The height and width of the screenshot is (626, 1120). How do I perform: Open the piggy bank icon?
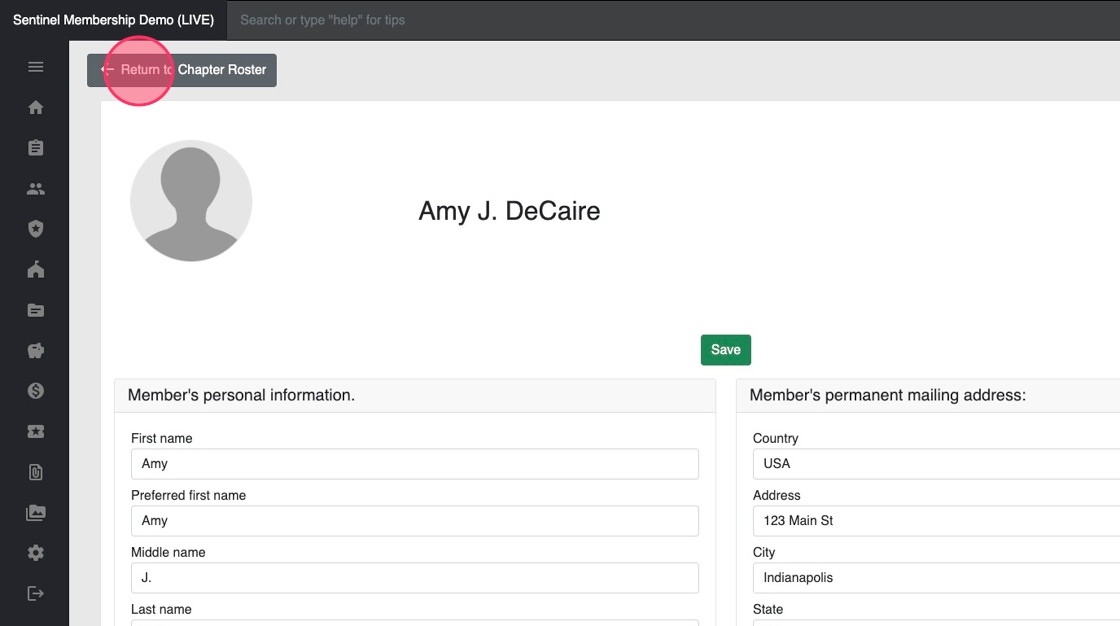[36, 351]
